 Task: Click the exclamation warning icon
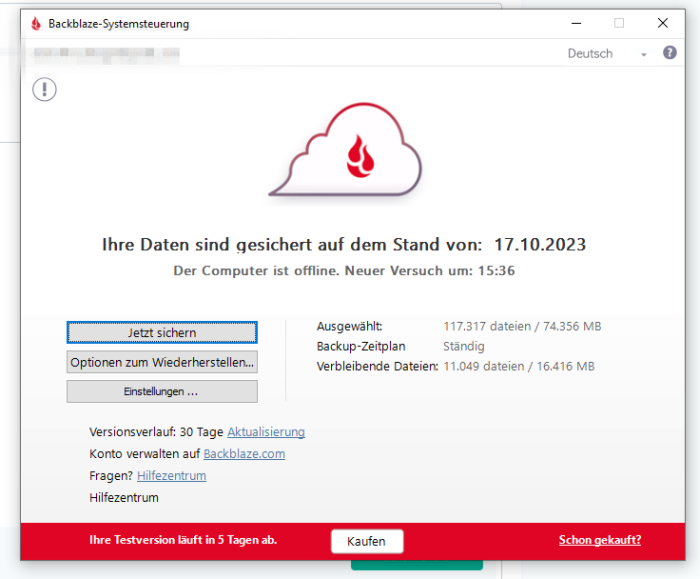(44, 89)
